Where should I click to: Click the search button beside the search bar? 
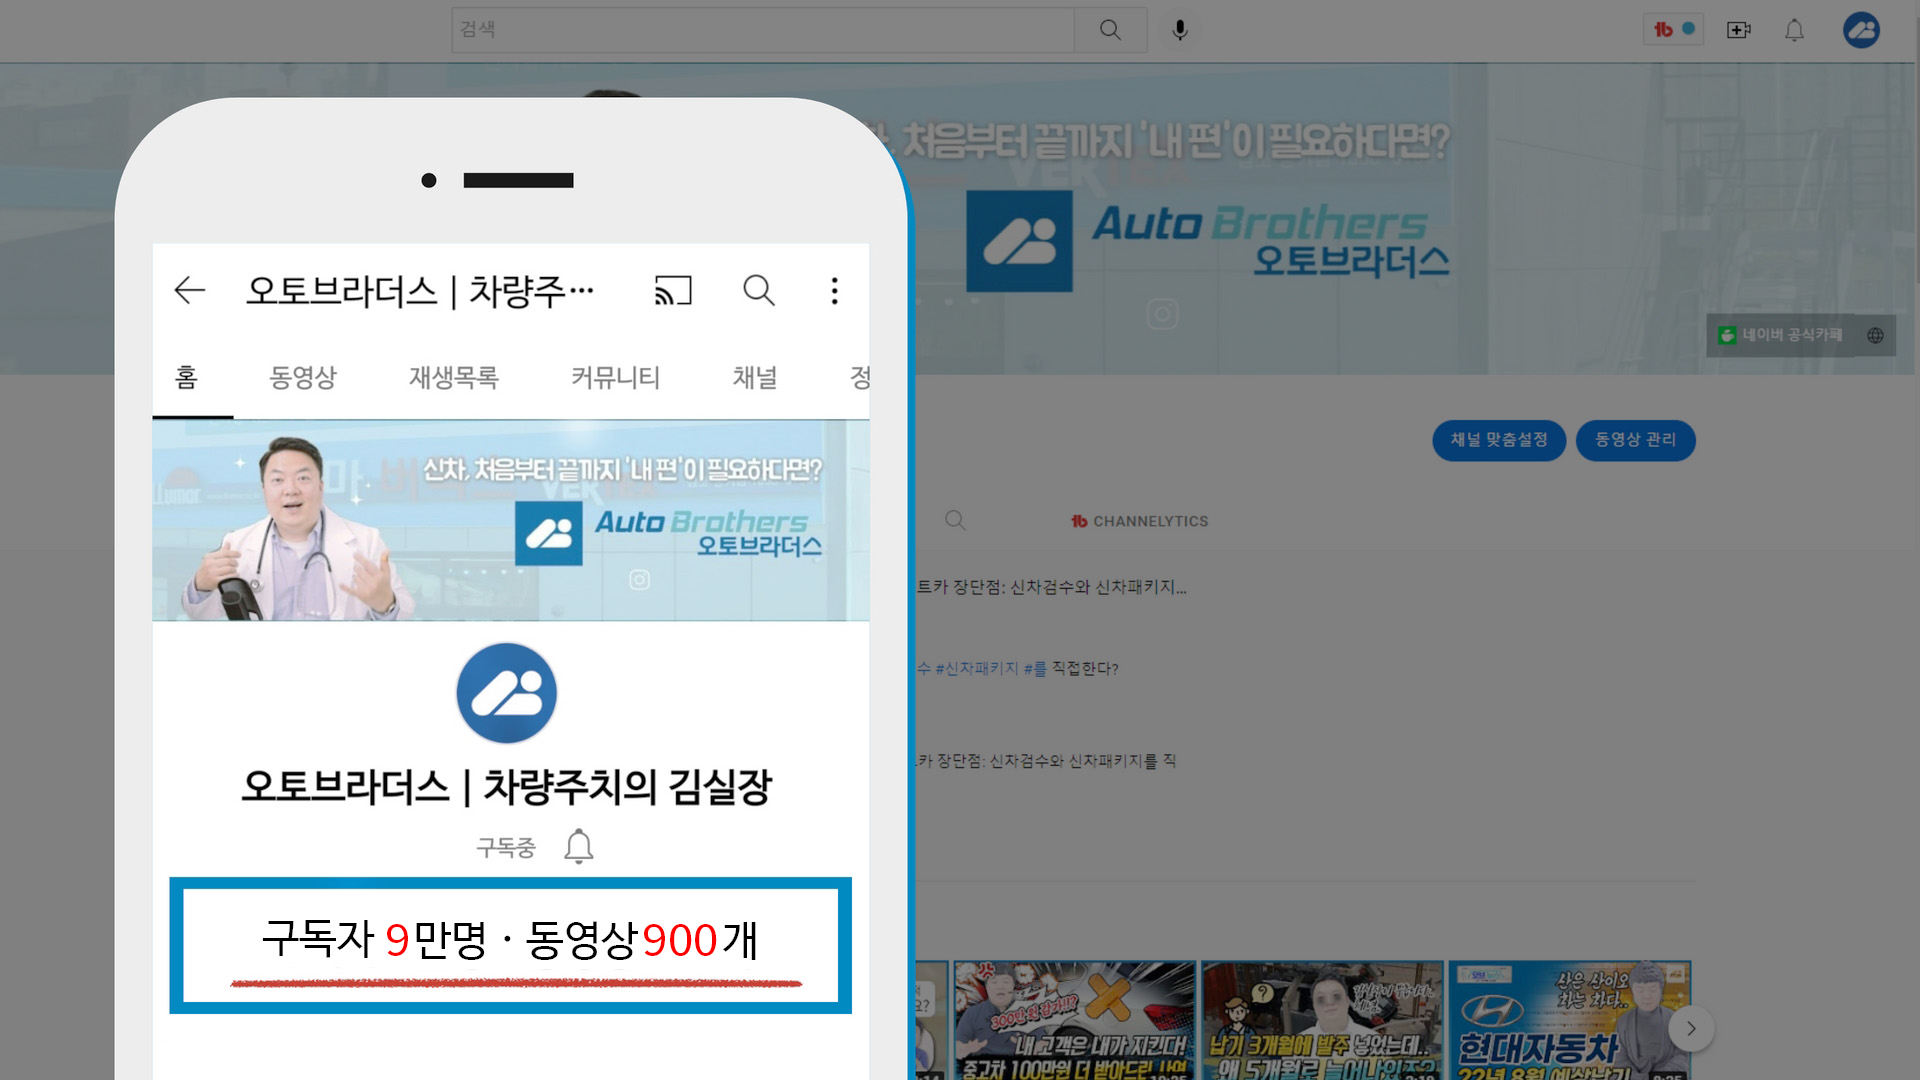[x=1110, y=30]
